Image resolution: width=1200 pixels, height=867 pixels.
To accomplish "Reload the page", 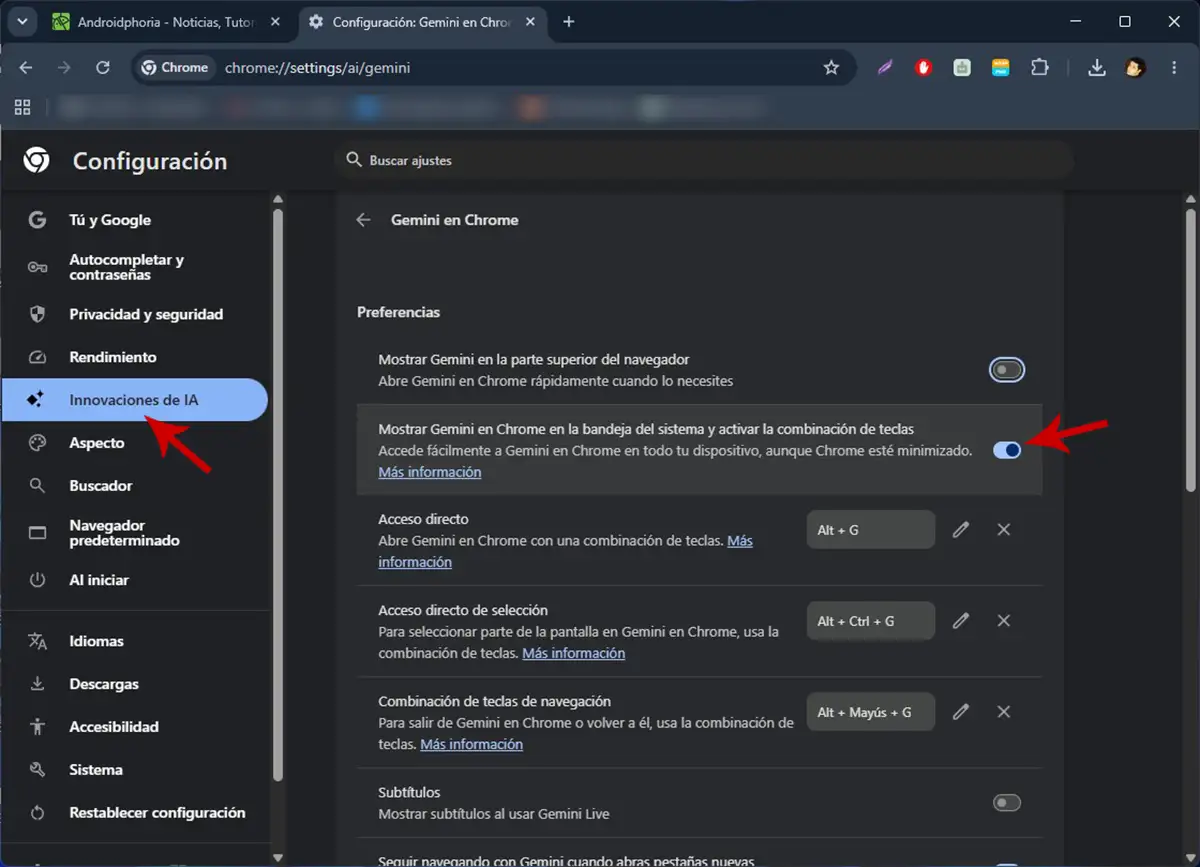I will (x=102, y=68).
